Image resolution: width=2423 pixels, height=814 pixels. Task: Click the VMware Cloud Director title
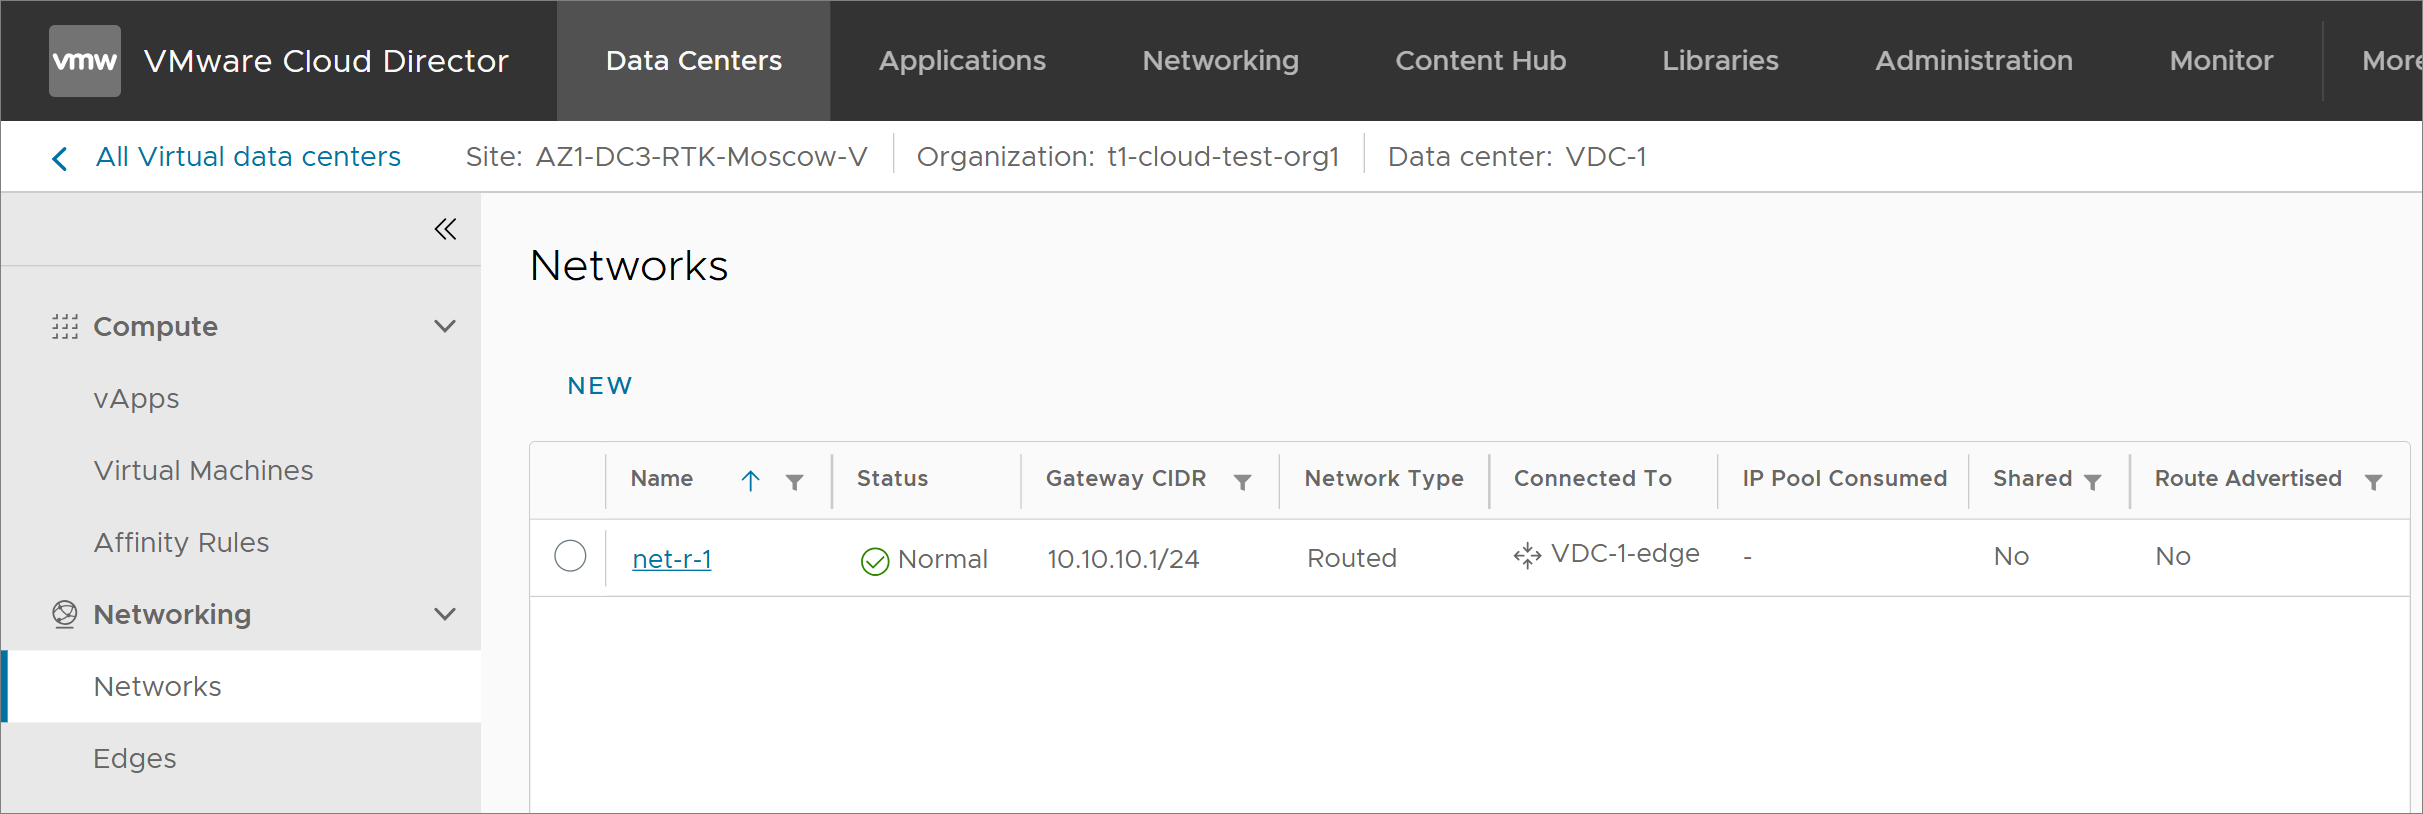pyautogui.click(x=326, y=61)
